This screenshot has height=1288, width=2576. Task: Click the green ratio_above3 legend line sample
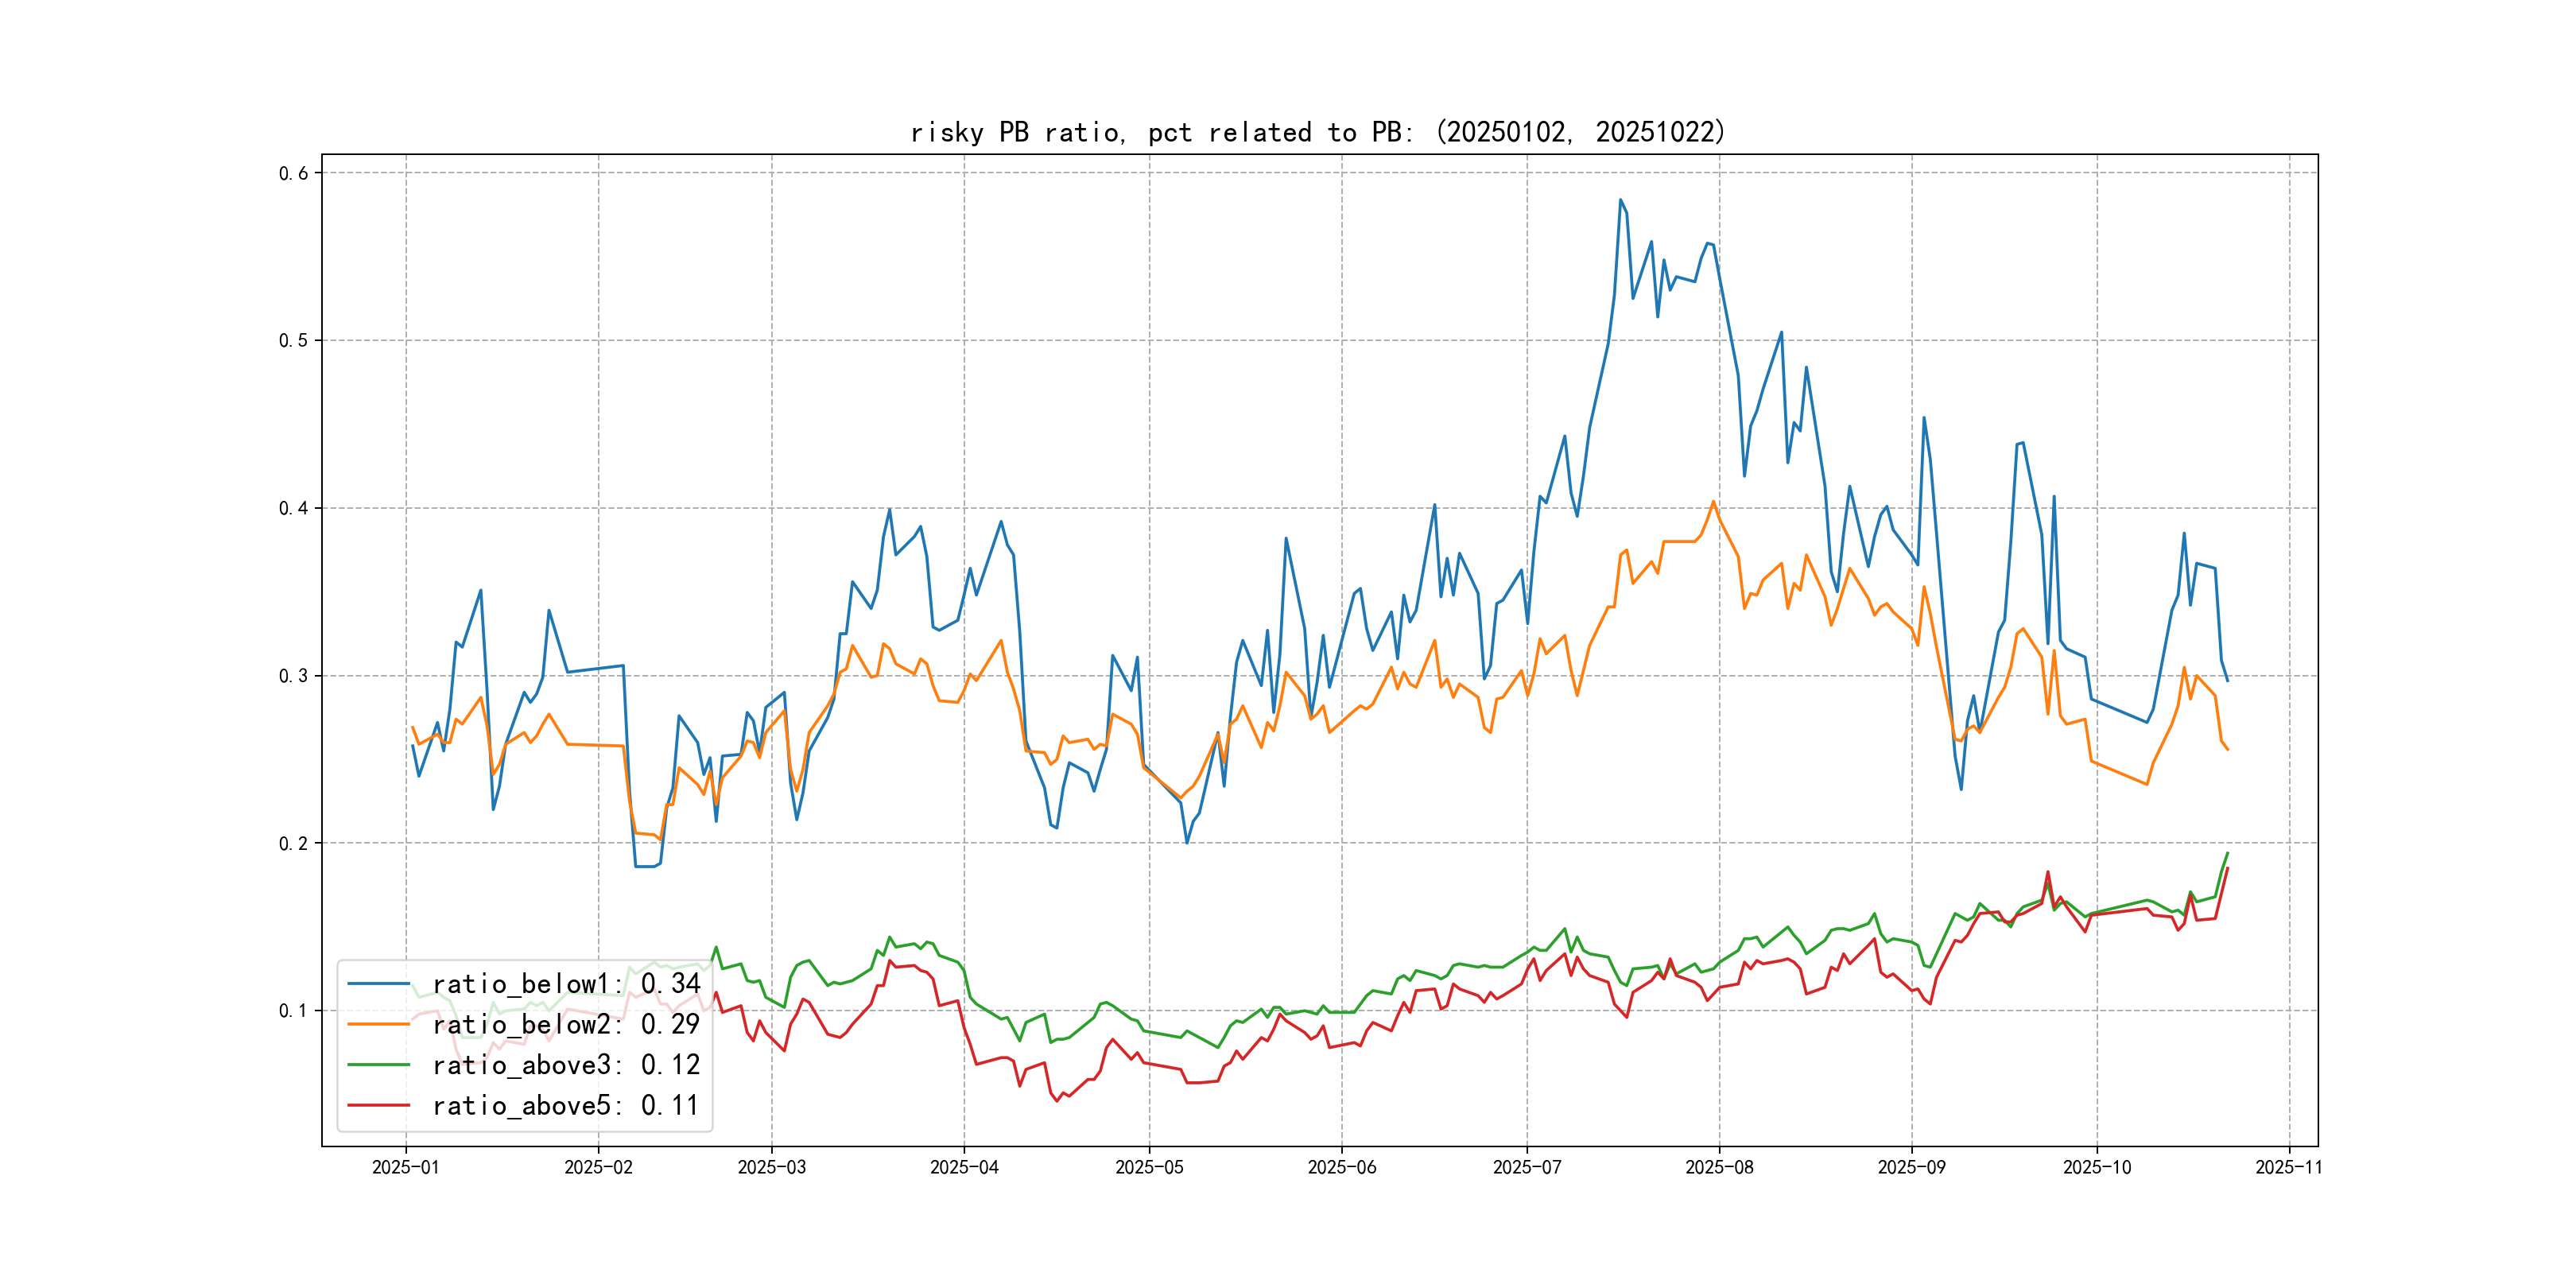[378, 1065]
